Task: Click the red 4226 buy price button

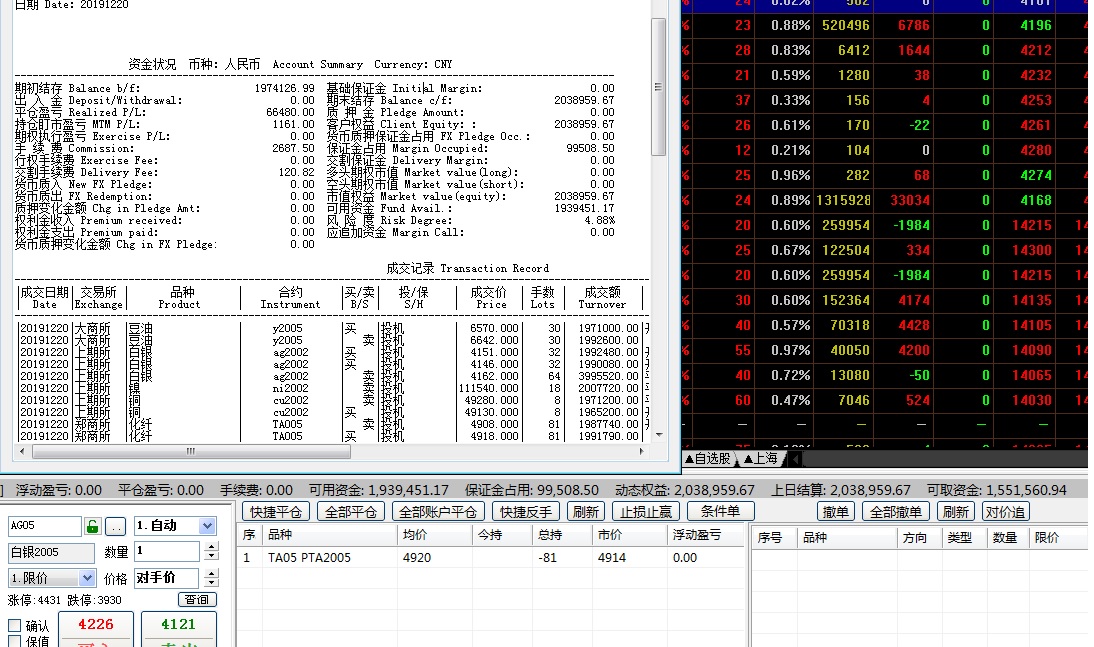Action: click(96, 627)
